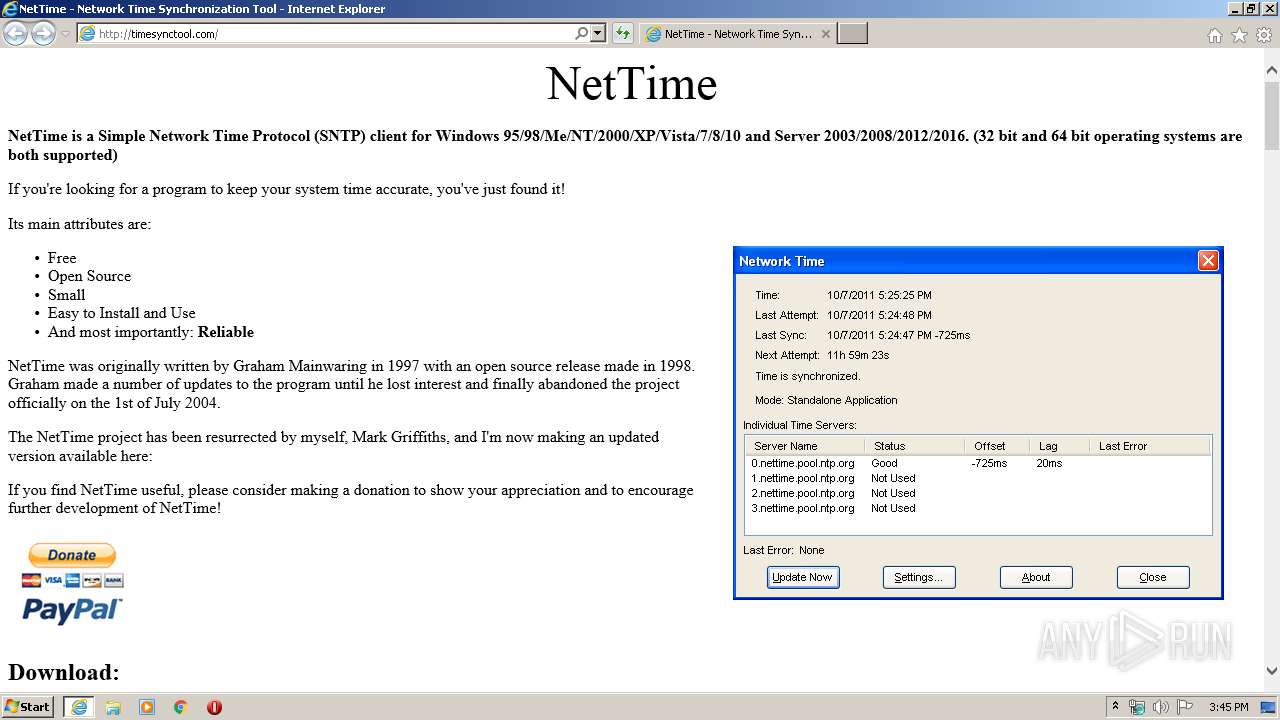Click the Action Center flag tray icon
The width and height of the screenshot is (1280, 720).
point(1185,707)
